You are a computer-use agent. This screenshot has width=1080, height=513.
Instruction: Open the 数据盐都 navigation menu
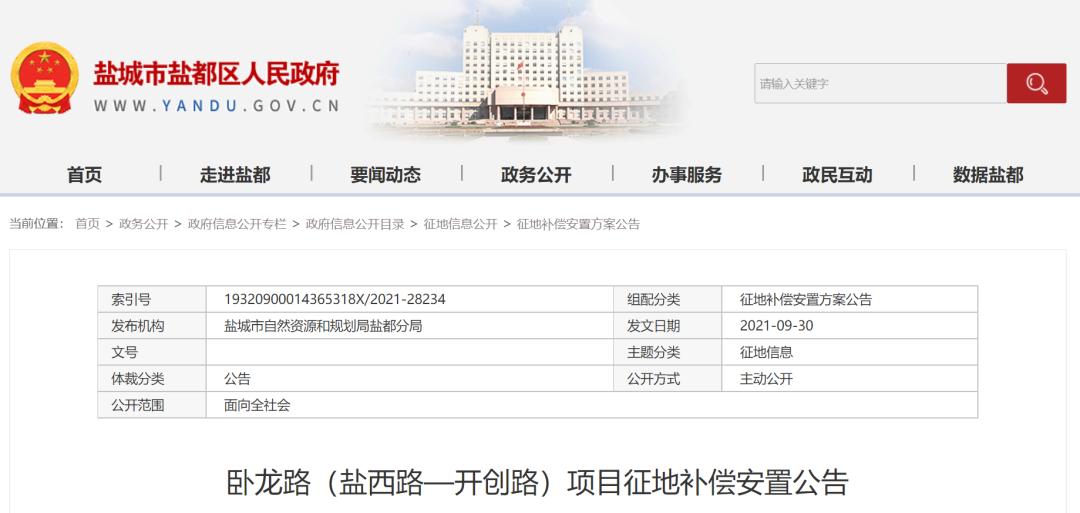tap(988, 175)
